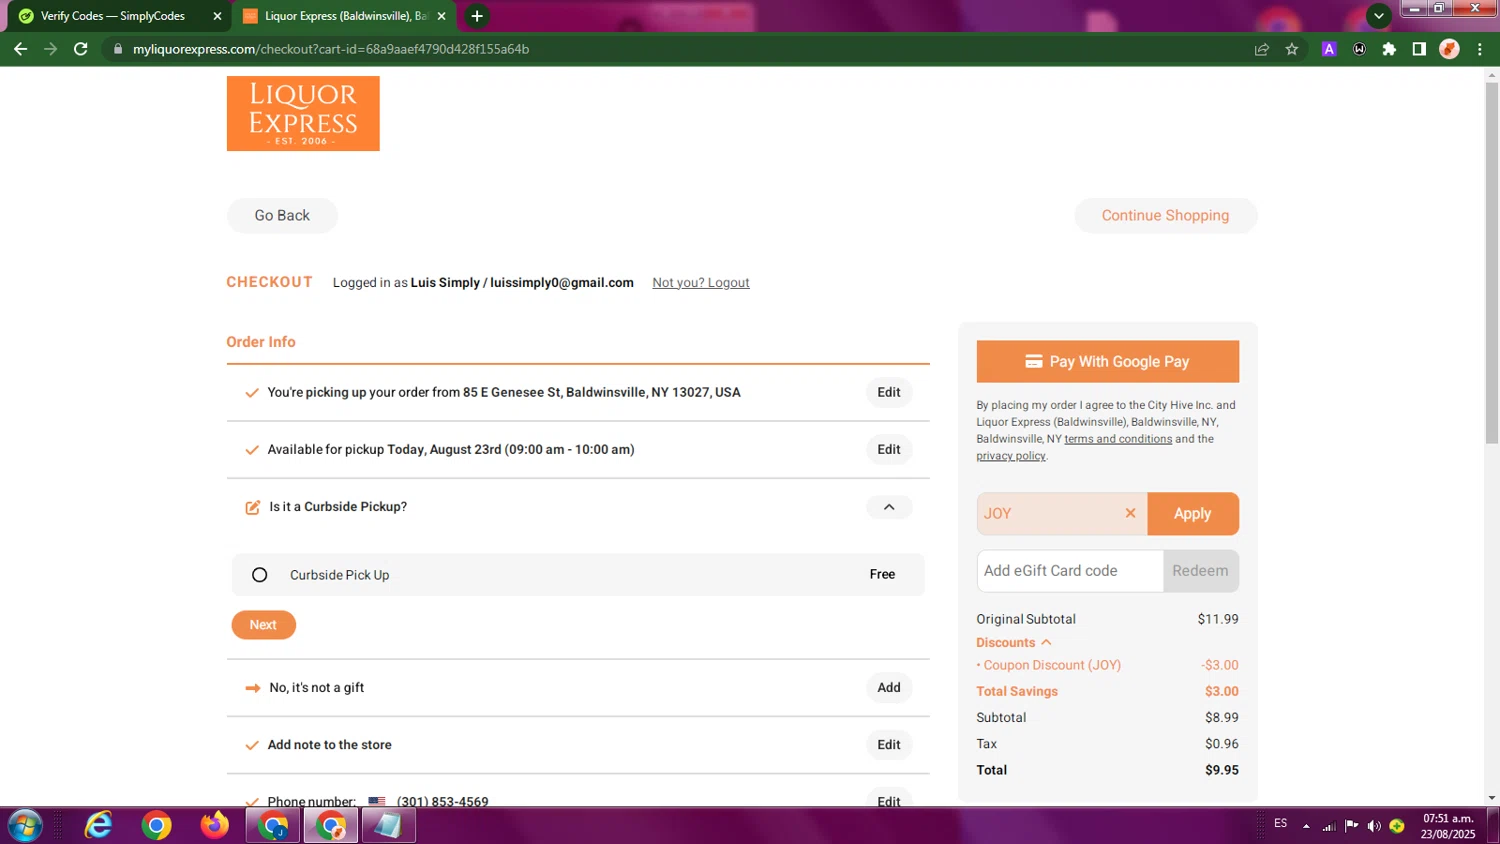Edit the phone number
Screen dimensions: 1500x844
point(889,800)
